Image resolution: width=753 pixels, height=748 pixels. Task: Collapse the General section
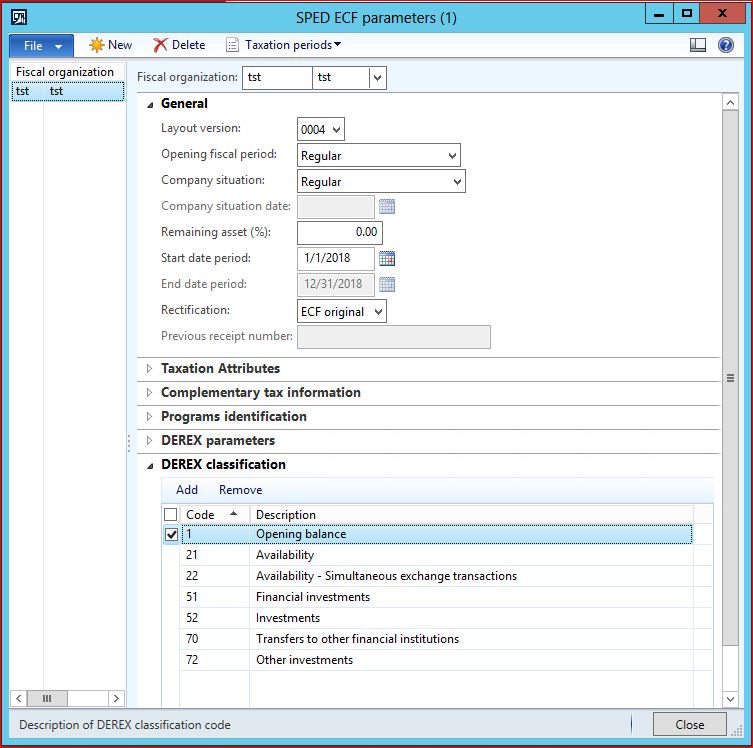pos(150,104)
